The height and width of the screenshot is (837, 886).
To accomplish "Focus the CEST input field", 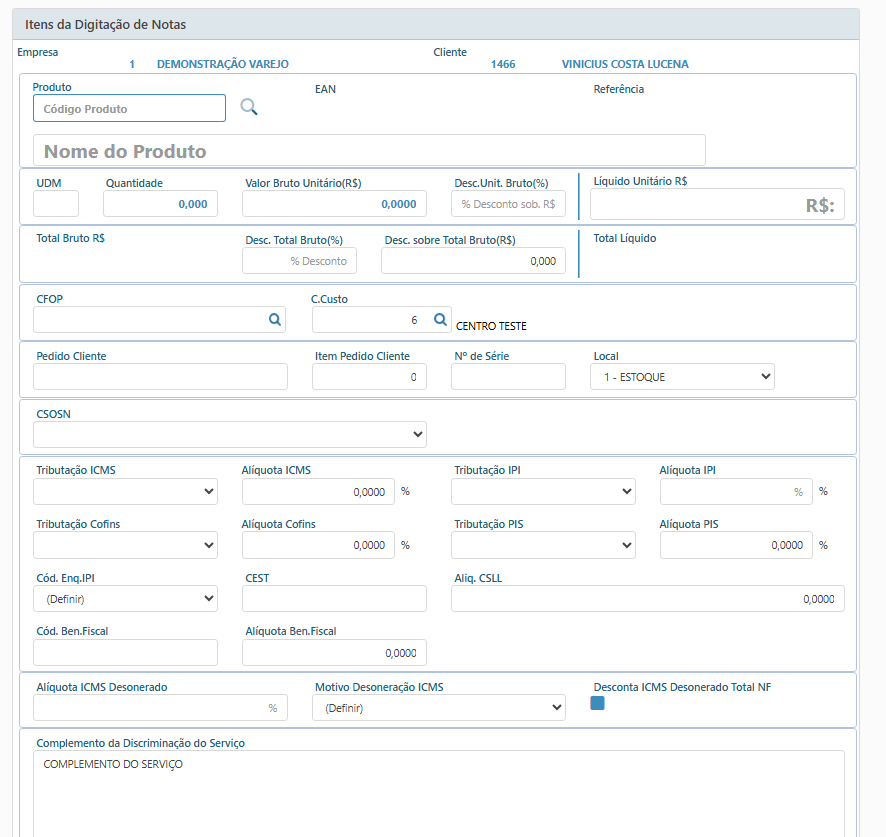I will [x=334, y=599].
